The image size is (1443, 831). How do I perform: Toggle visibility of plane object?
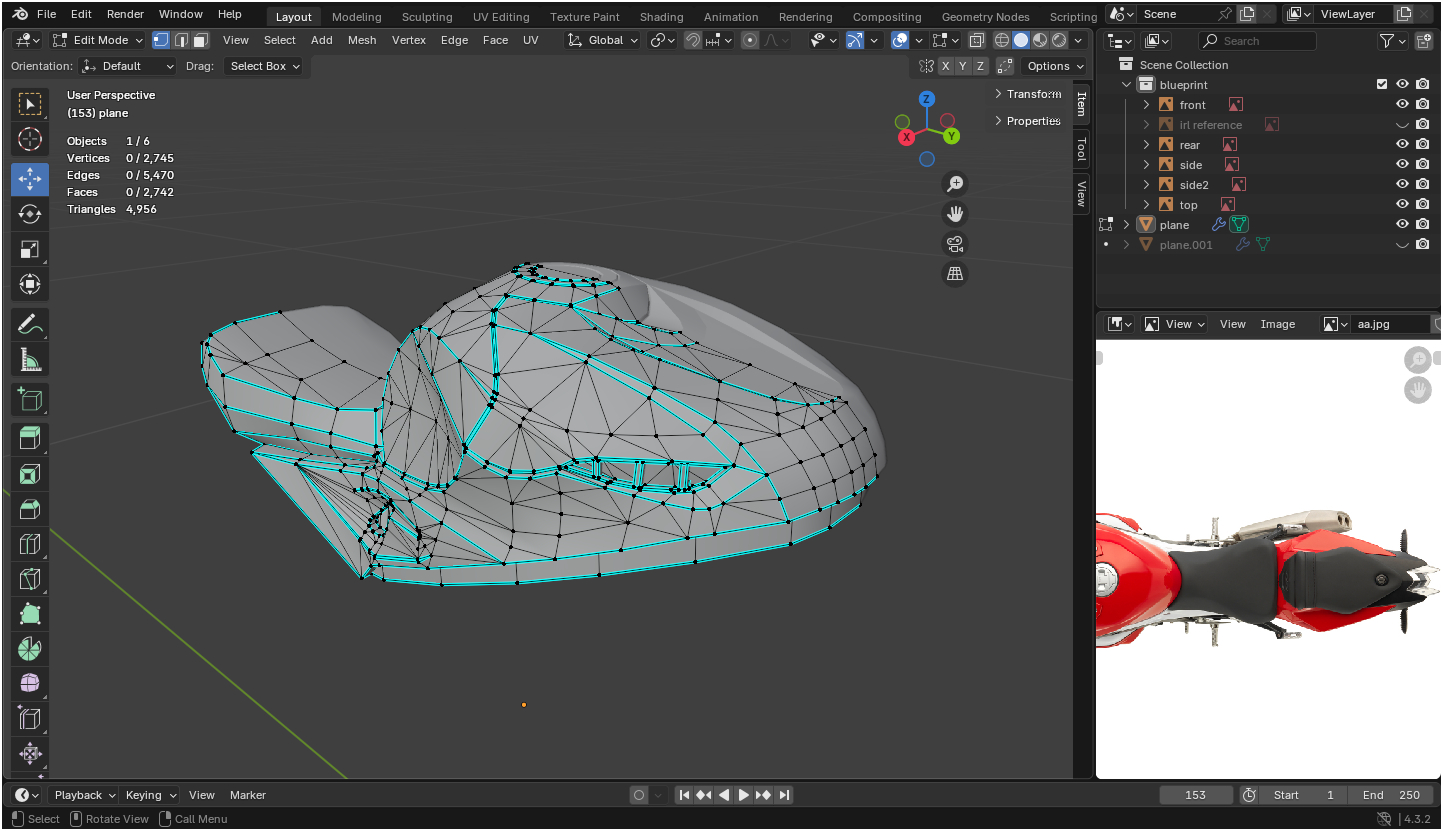[x=1402, y=225]
